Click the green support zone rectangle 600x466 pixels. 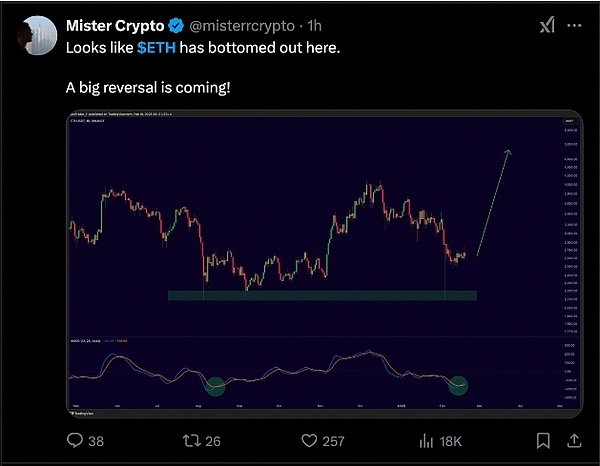[321, 295]
